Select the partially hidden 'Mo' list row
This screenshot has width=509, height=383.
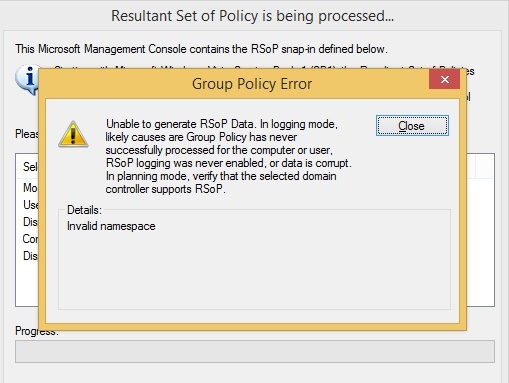(30, 188)
